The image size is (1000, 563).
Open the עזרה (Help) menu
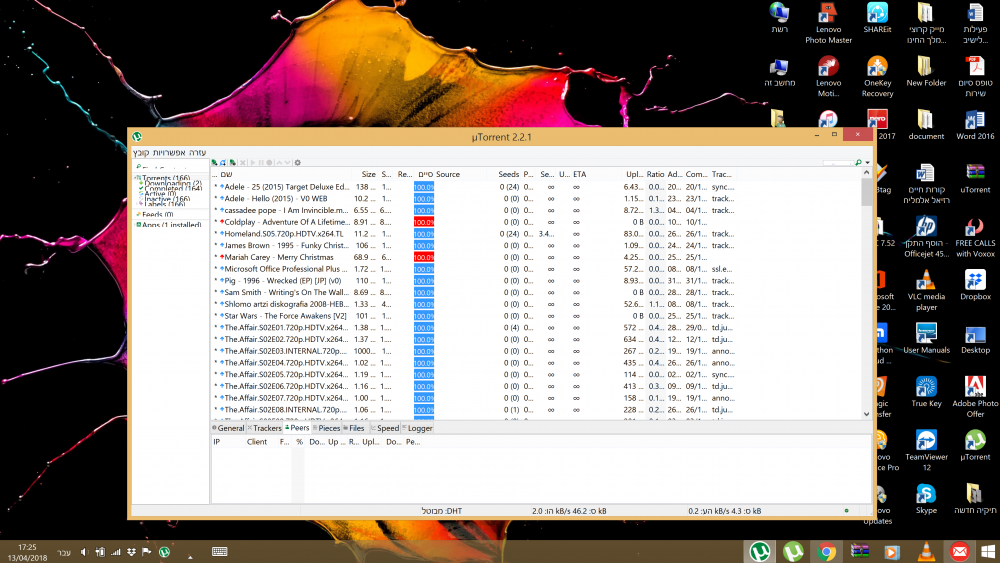pos(198,152)
